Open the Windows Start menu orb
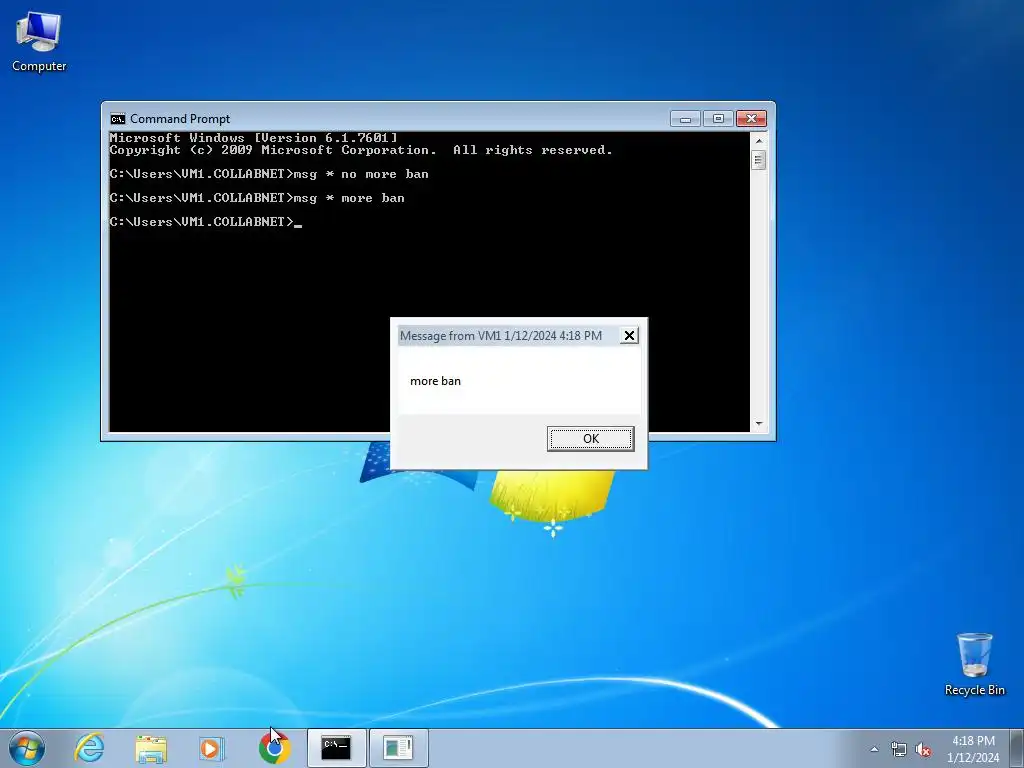Viewport: 1024px width, 768px height. pyautogui.click(x=27, y=748)
